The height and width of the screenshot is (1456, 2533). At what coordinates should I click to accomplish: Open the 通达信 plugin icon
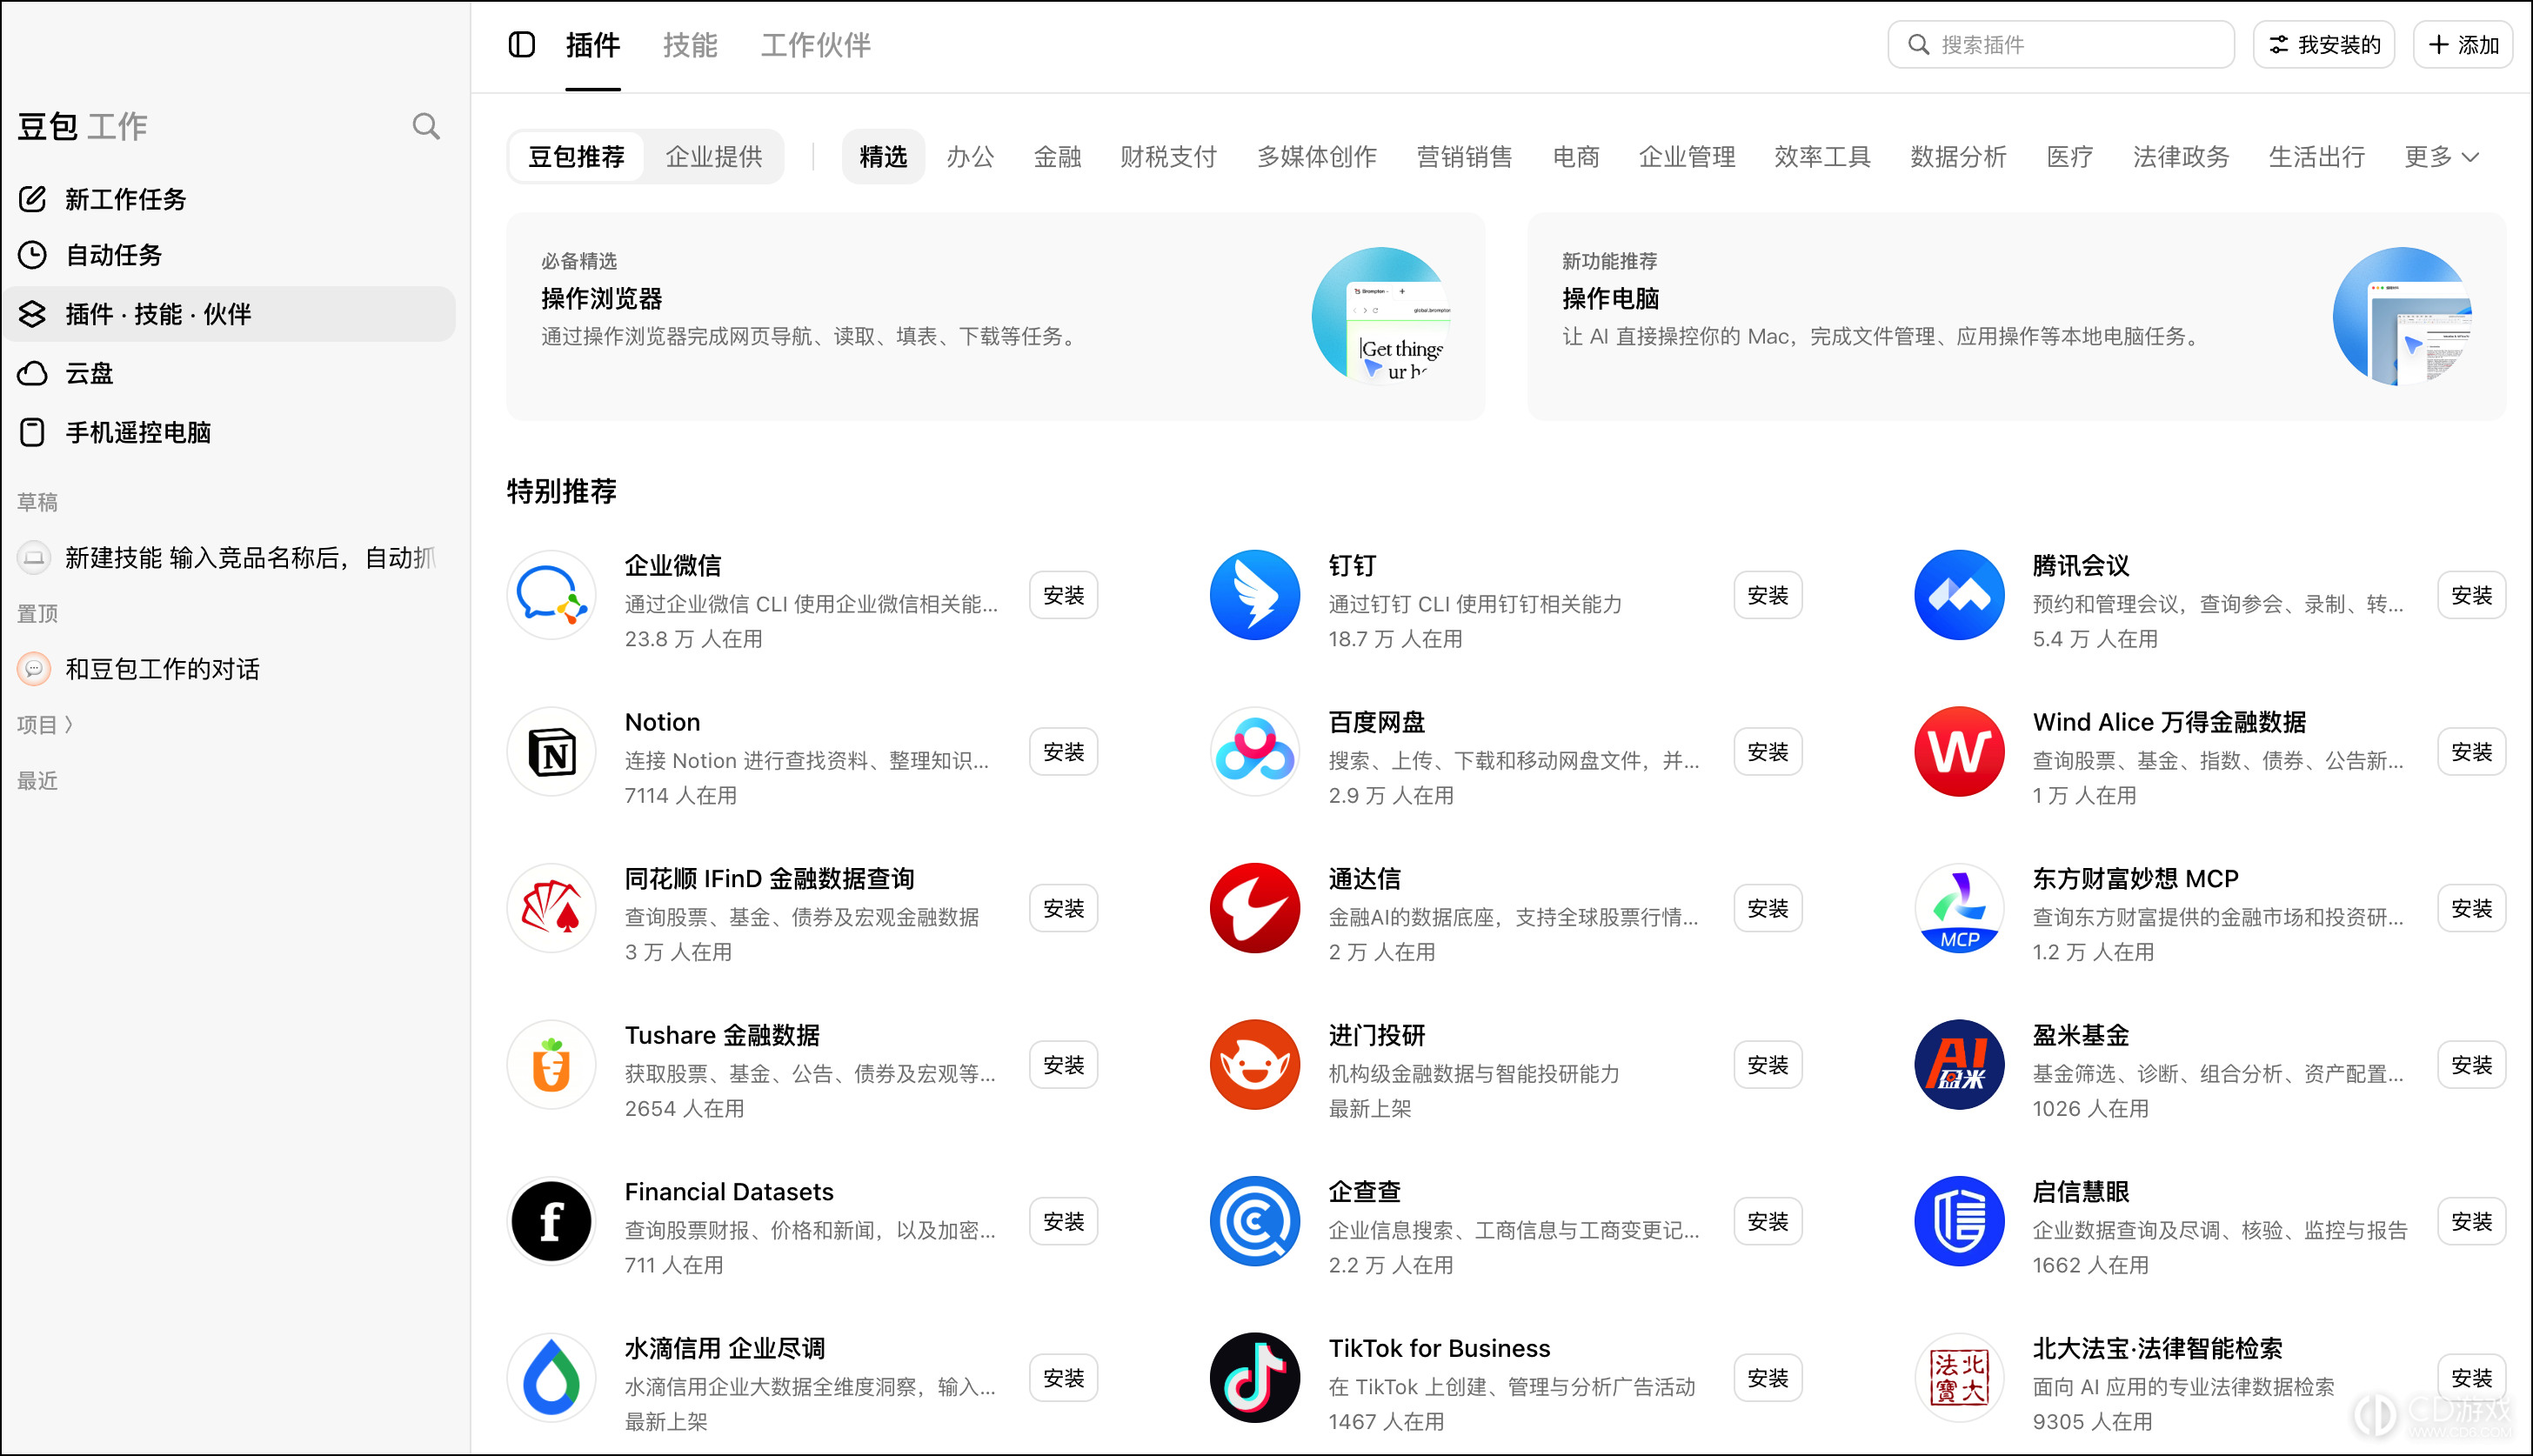coord(1254,908)
